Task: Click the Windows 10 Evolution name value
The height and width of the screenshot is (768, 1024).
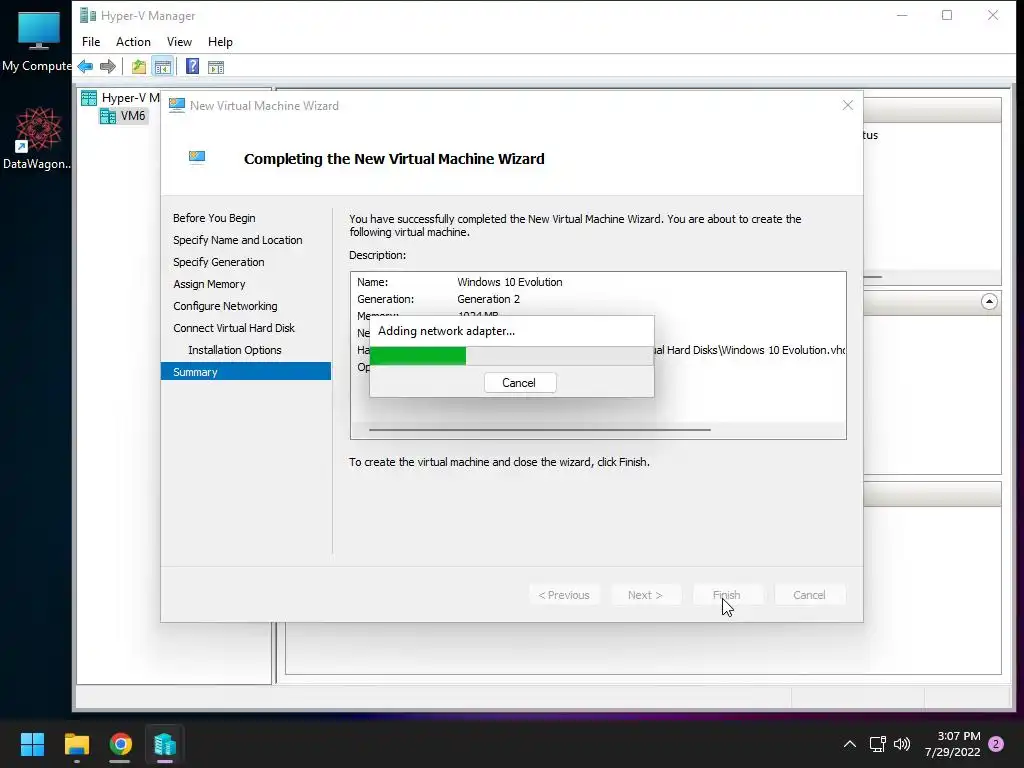Action: [x=509, y=282]
